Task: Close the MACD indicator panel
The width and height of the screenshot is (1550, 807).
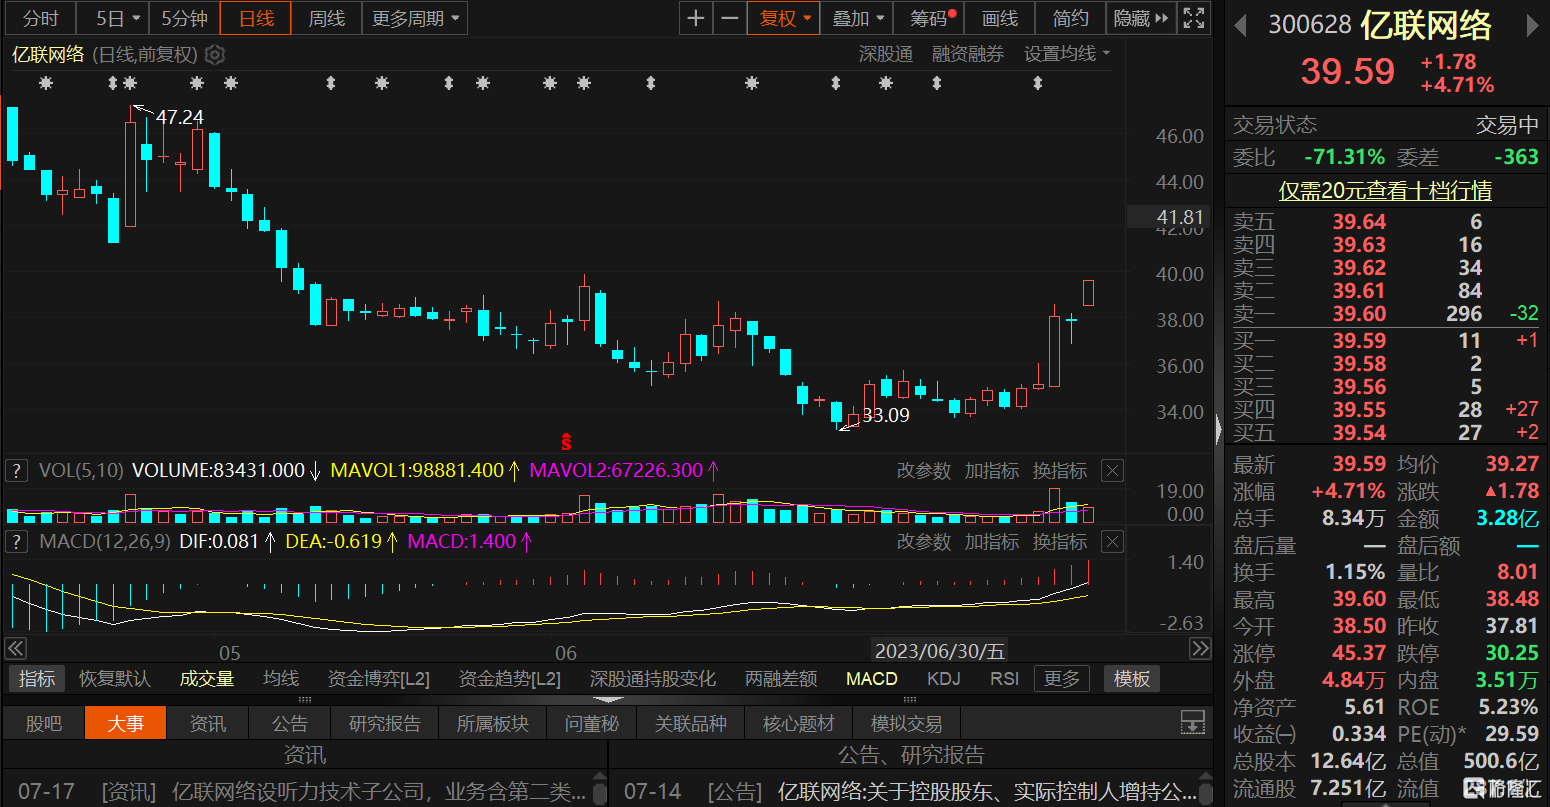Action: (x=1112, y=542)
